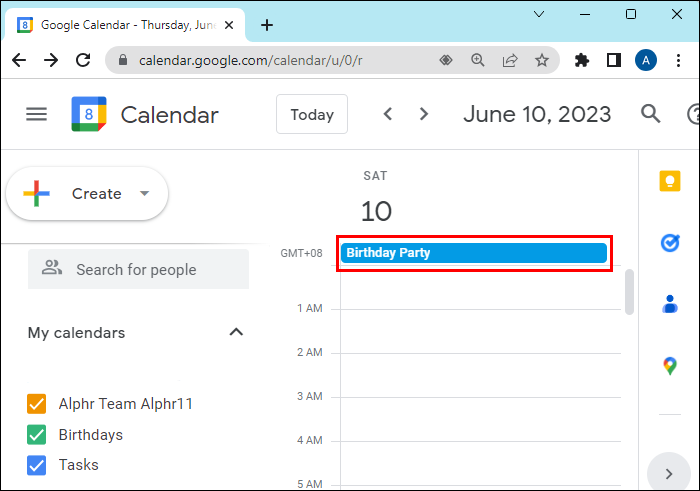
Task: Select the Google Calendar browser tab
Action: point(130,22)
